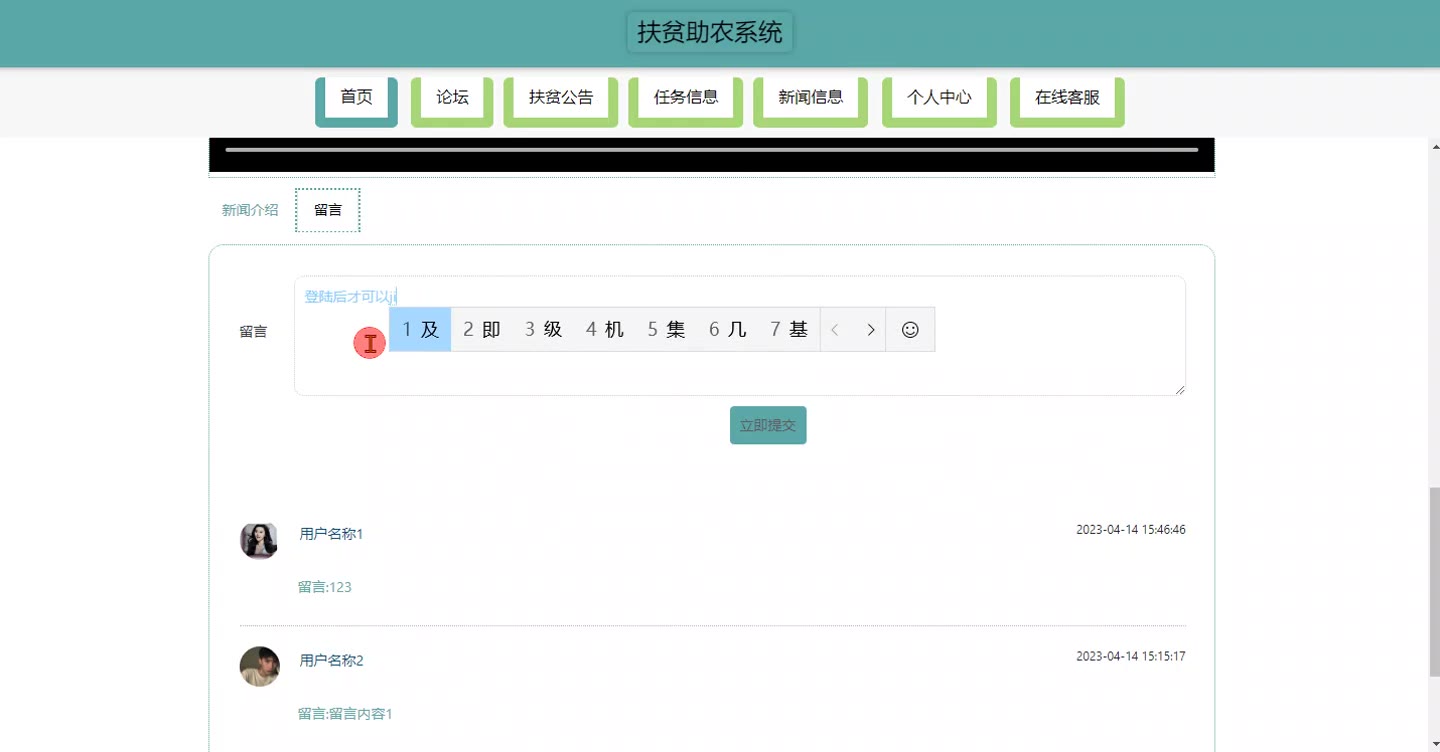Image resolution: width=1440 pixels, height=752 pixels.
Task: Click the 扶贫助农系统 site title
Action: pyautogui.click(x=710, y=32)
